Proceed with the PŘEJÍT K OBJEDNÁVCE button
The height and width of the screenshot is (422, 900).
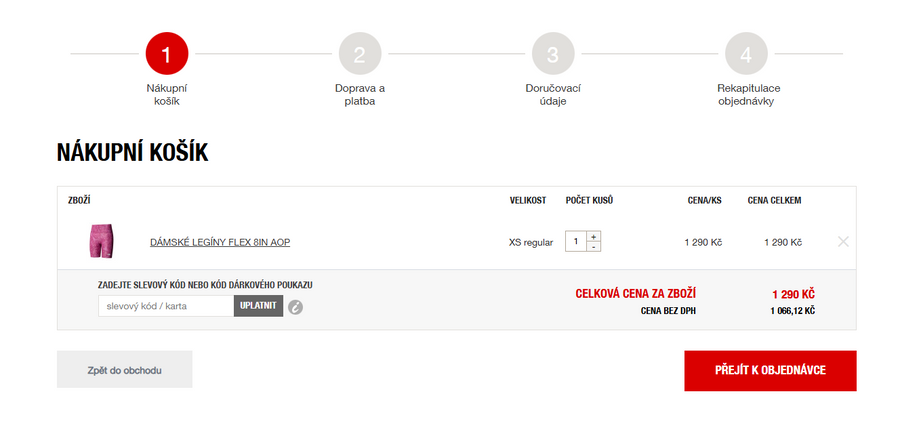point(770,370)
